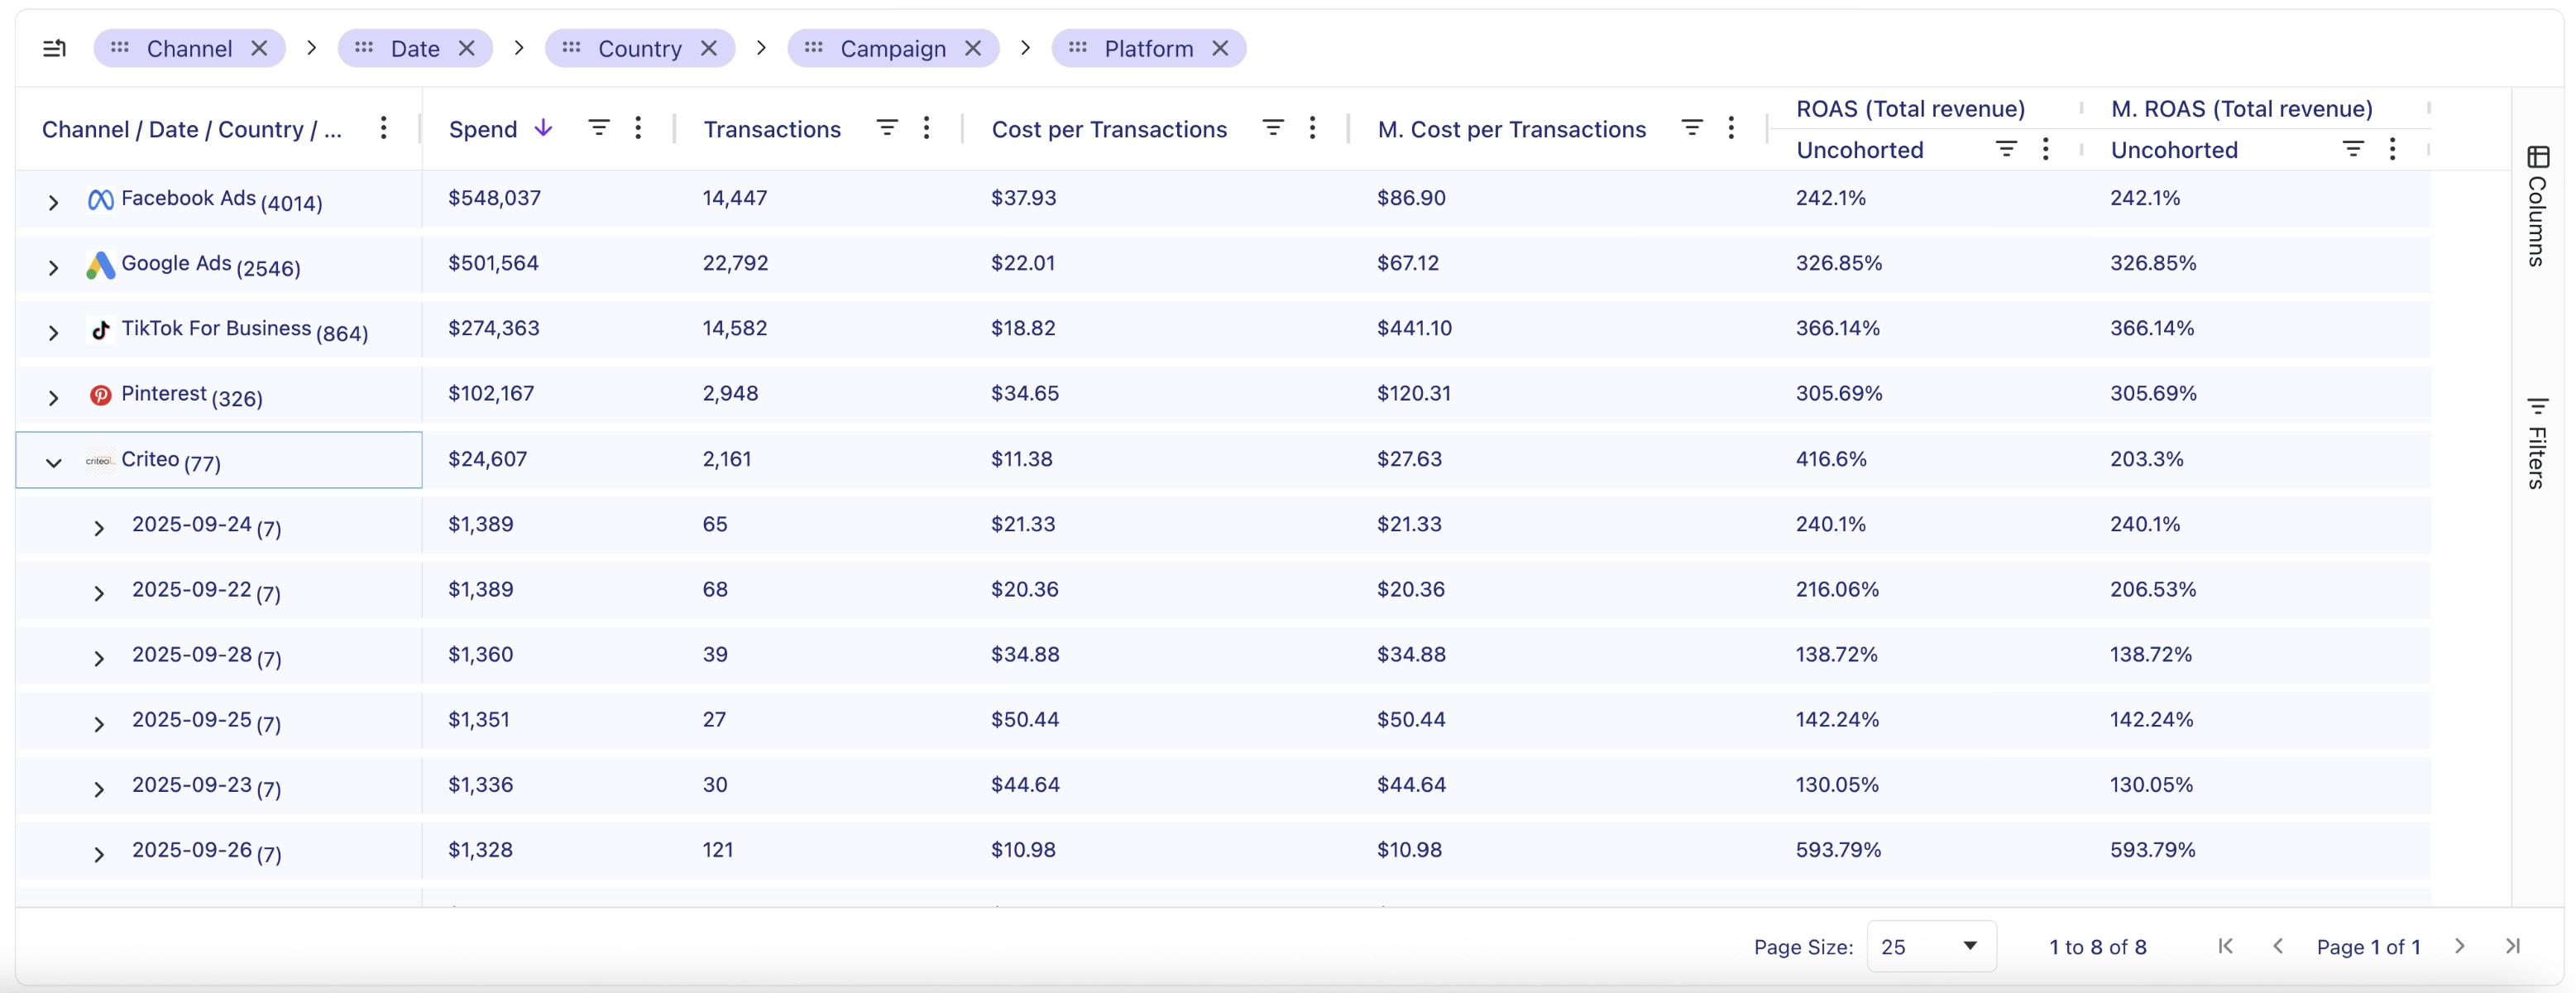Image resolution: width=2576 pixels, height=993 pixels.
Task: Open the kebab menu on Uncohorted M. ROAS column
Action: 2392,148
